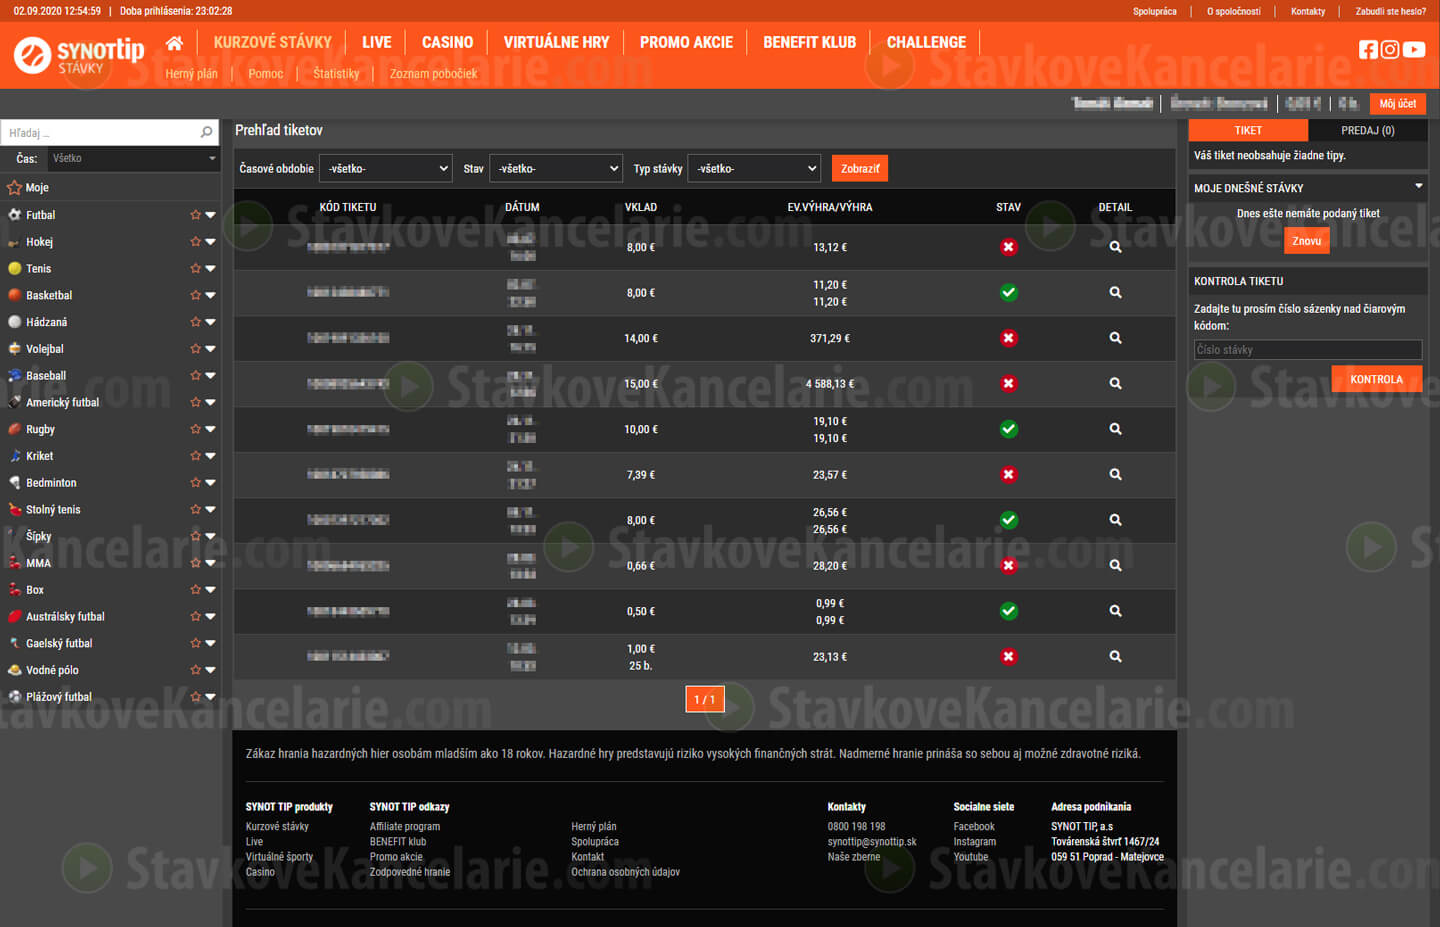Open Virtuálne hry menu item
Screen dimensions: 1440x927
(556, 42)
